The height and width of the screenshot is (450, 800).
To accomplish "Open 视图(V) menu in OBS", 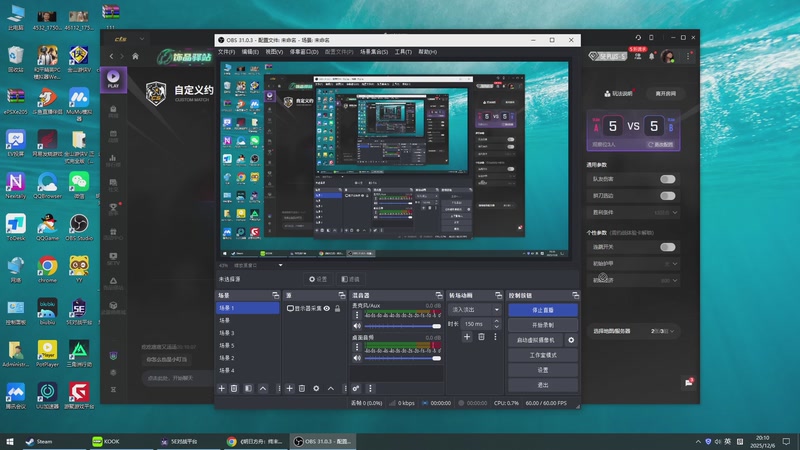I will click(x=274, y=52).
